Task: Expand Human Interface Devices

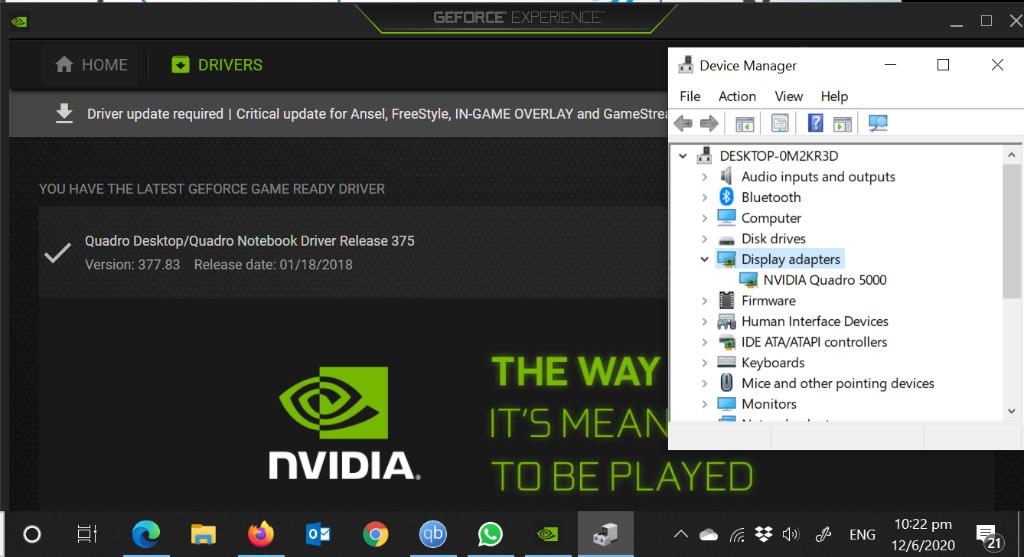Action: click(704, 321)
